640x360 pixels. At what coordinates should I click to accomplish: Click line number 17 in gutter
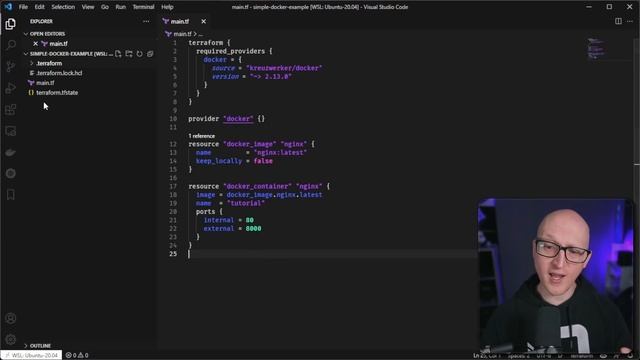click(173, 186)
